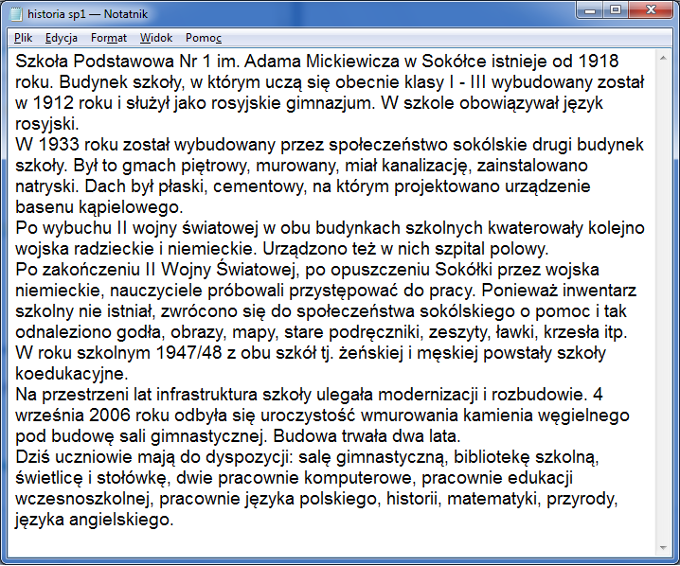Click the year "1933"
The width and height of the screenshot is (680, 566).
59,144
